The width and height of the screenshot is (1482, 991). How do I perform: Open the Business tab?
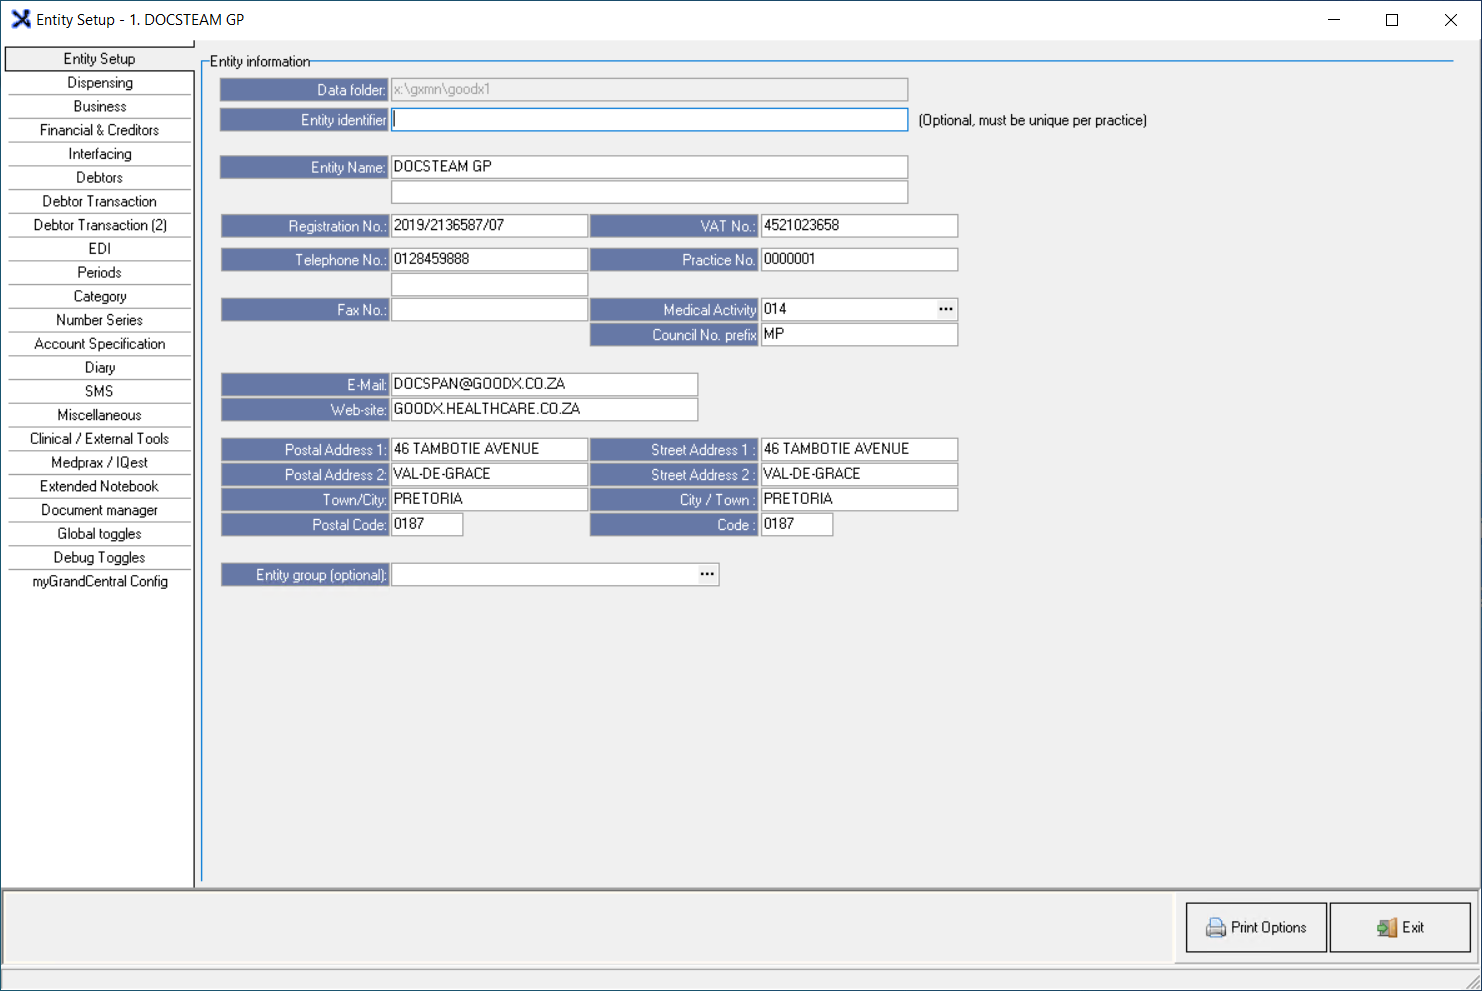coord(99,107)
